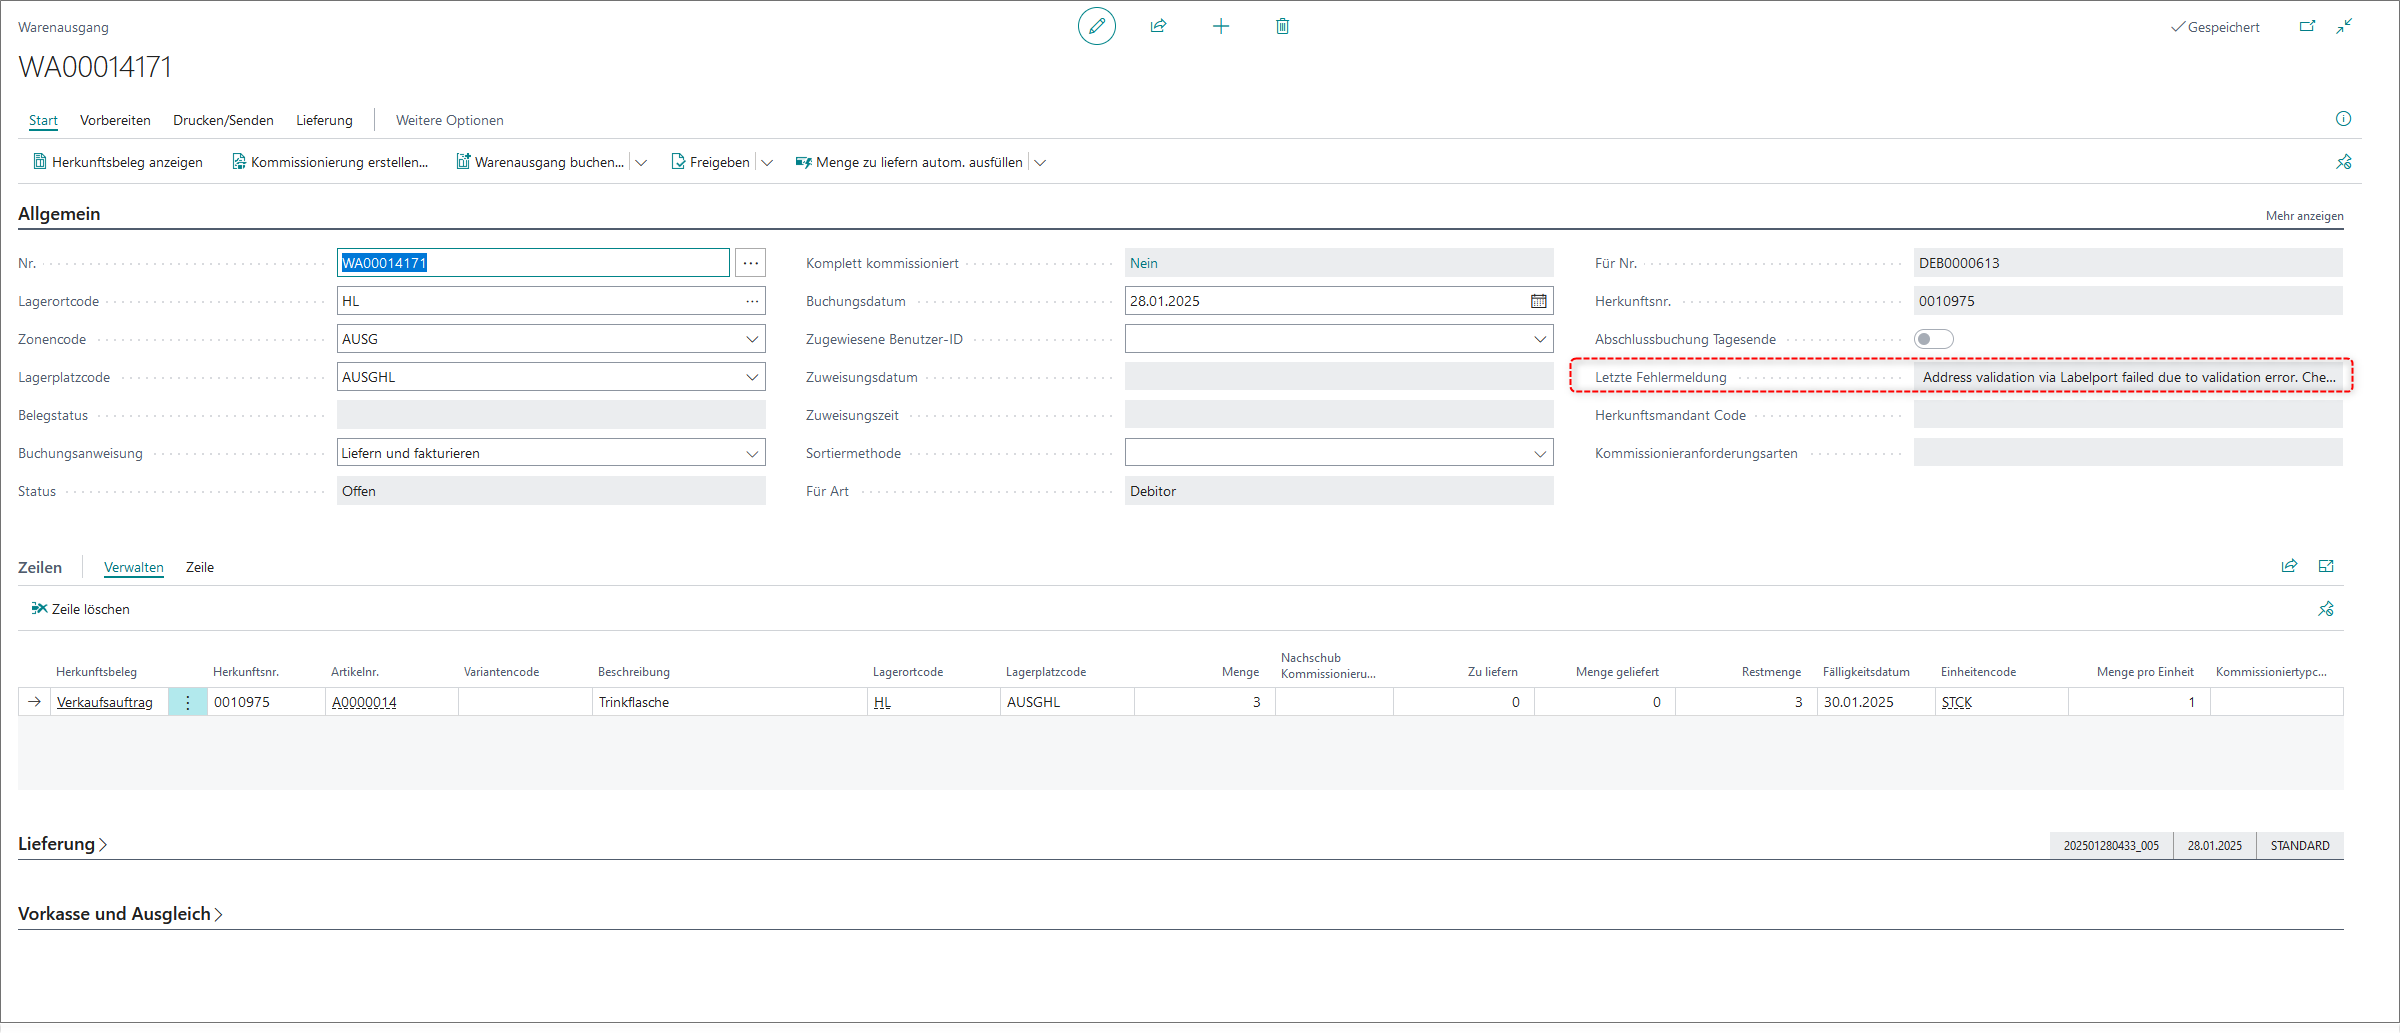2400x1033 pixels.
Task: Click the Allgemein section heading
Action: click(59, 214)
